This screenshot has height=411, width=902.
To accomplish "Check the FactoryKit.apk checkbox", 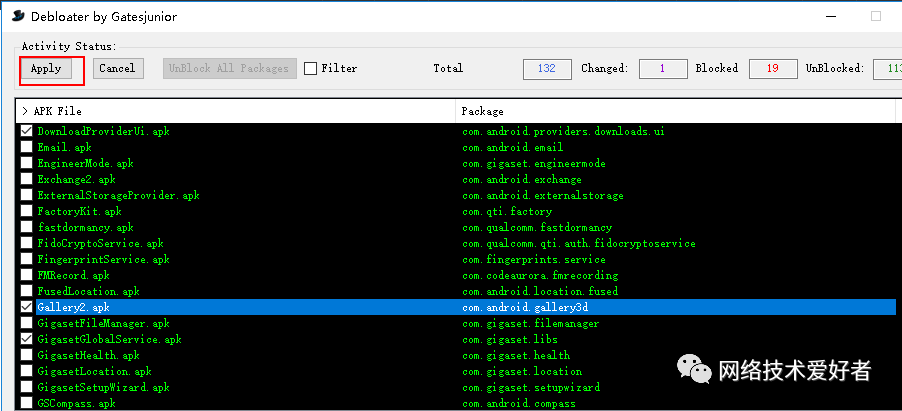I will tap(26, 211).
